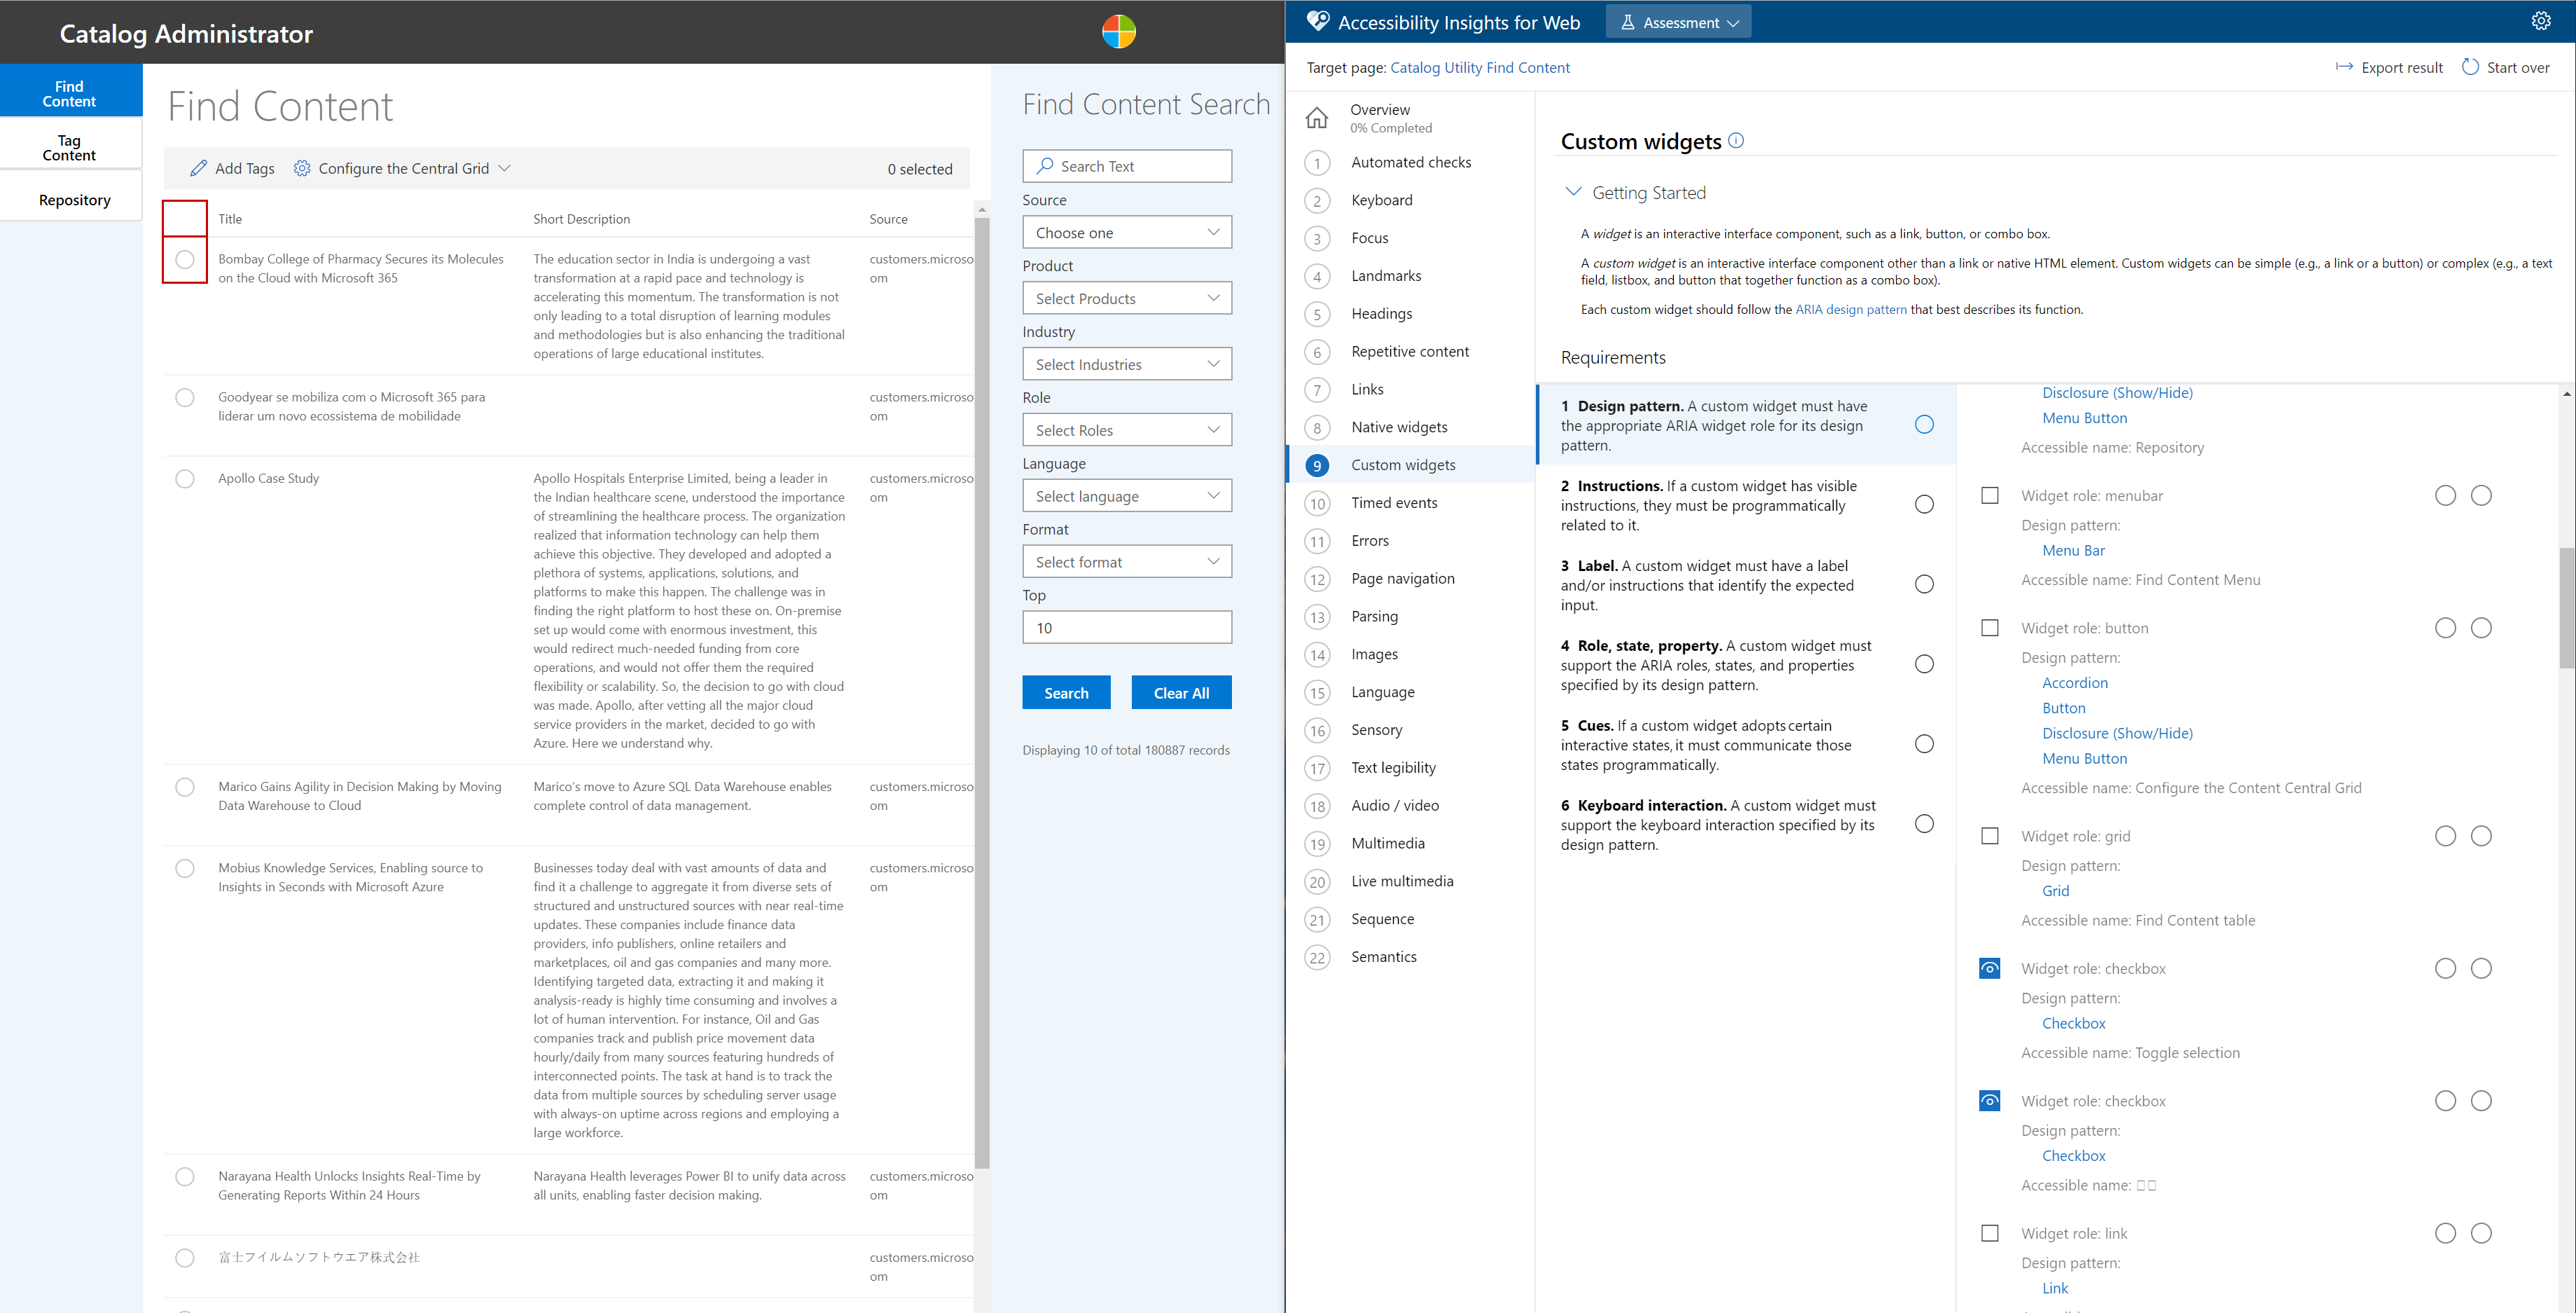Click the Start over refresh icon
The width and height of the screenshot is (2576, 1313).
[x=2470, y=67]
